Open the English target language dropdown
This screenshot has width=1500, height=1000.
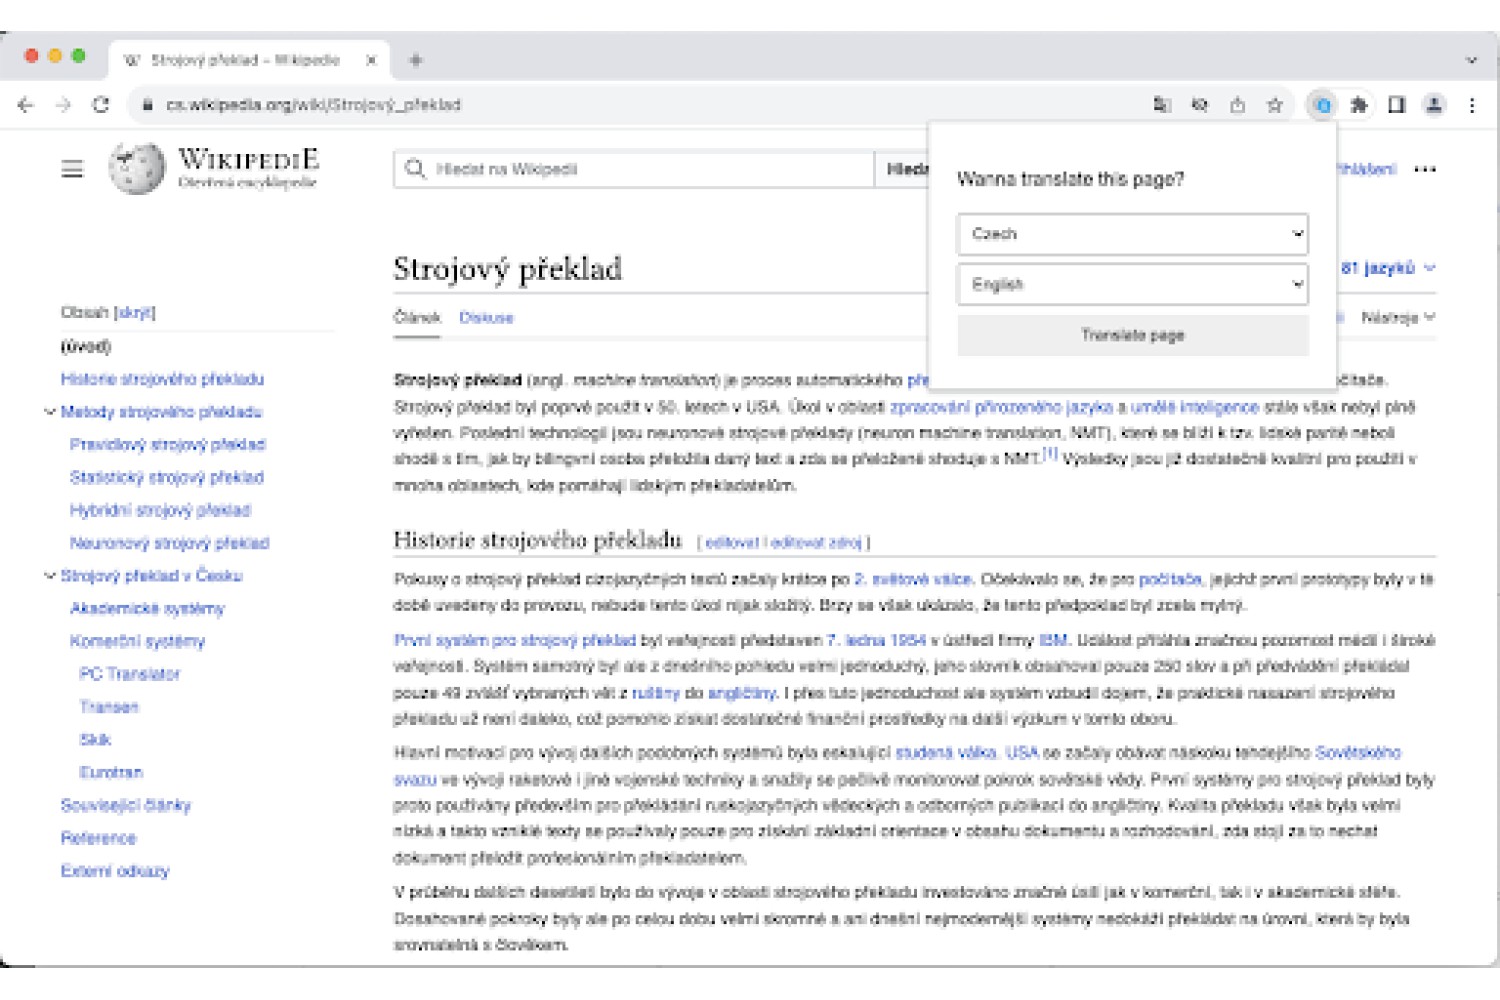pyautogui.click(x=1132, y=284)
